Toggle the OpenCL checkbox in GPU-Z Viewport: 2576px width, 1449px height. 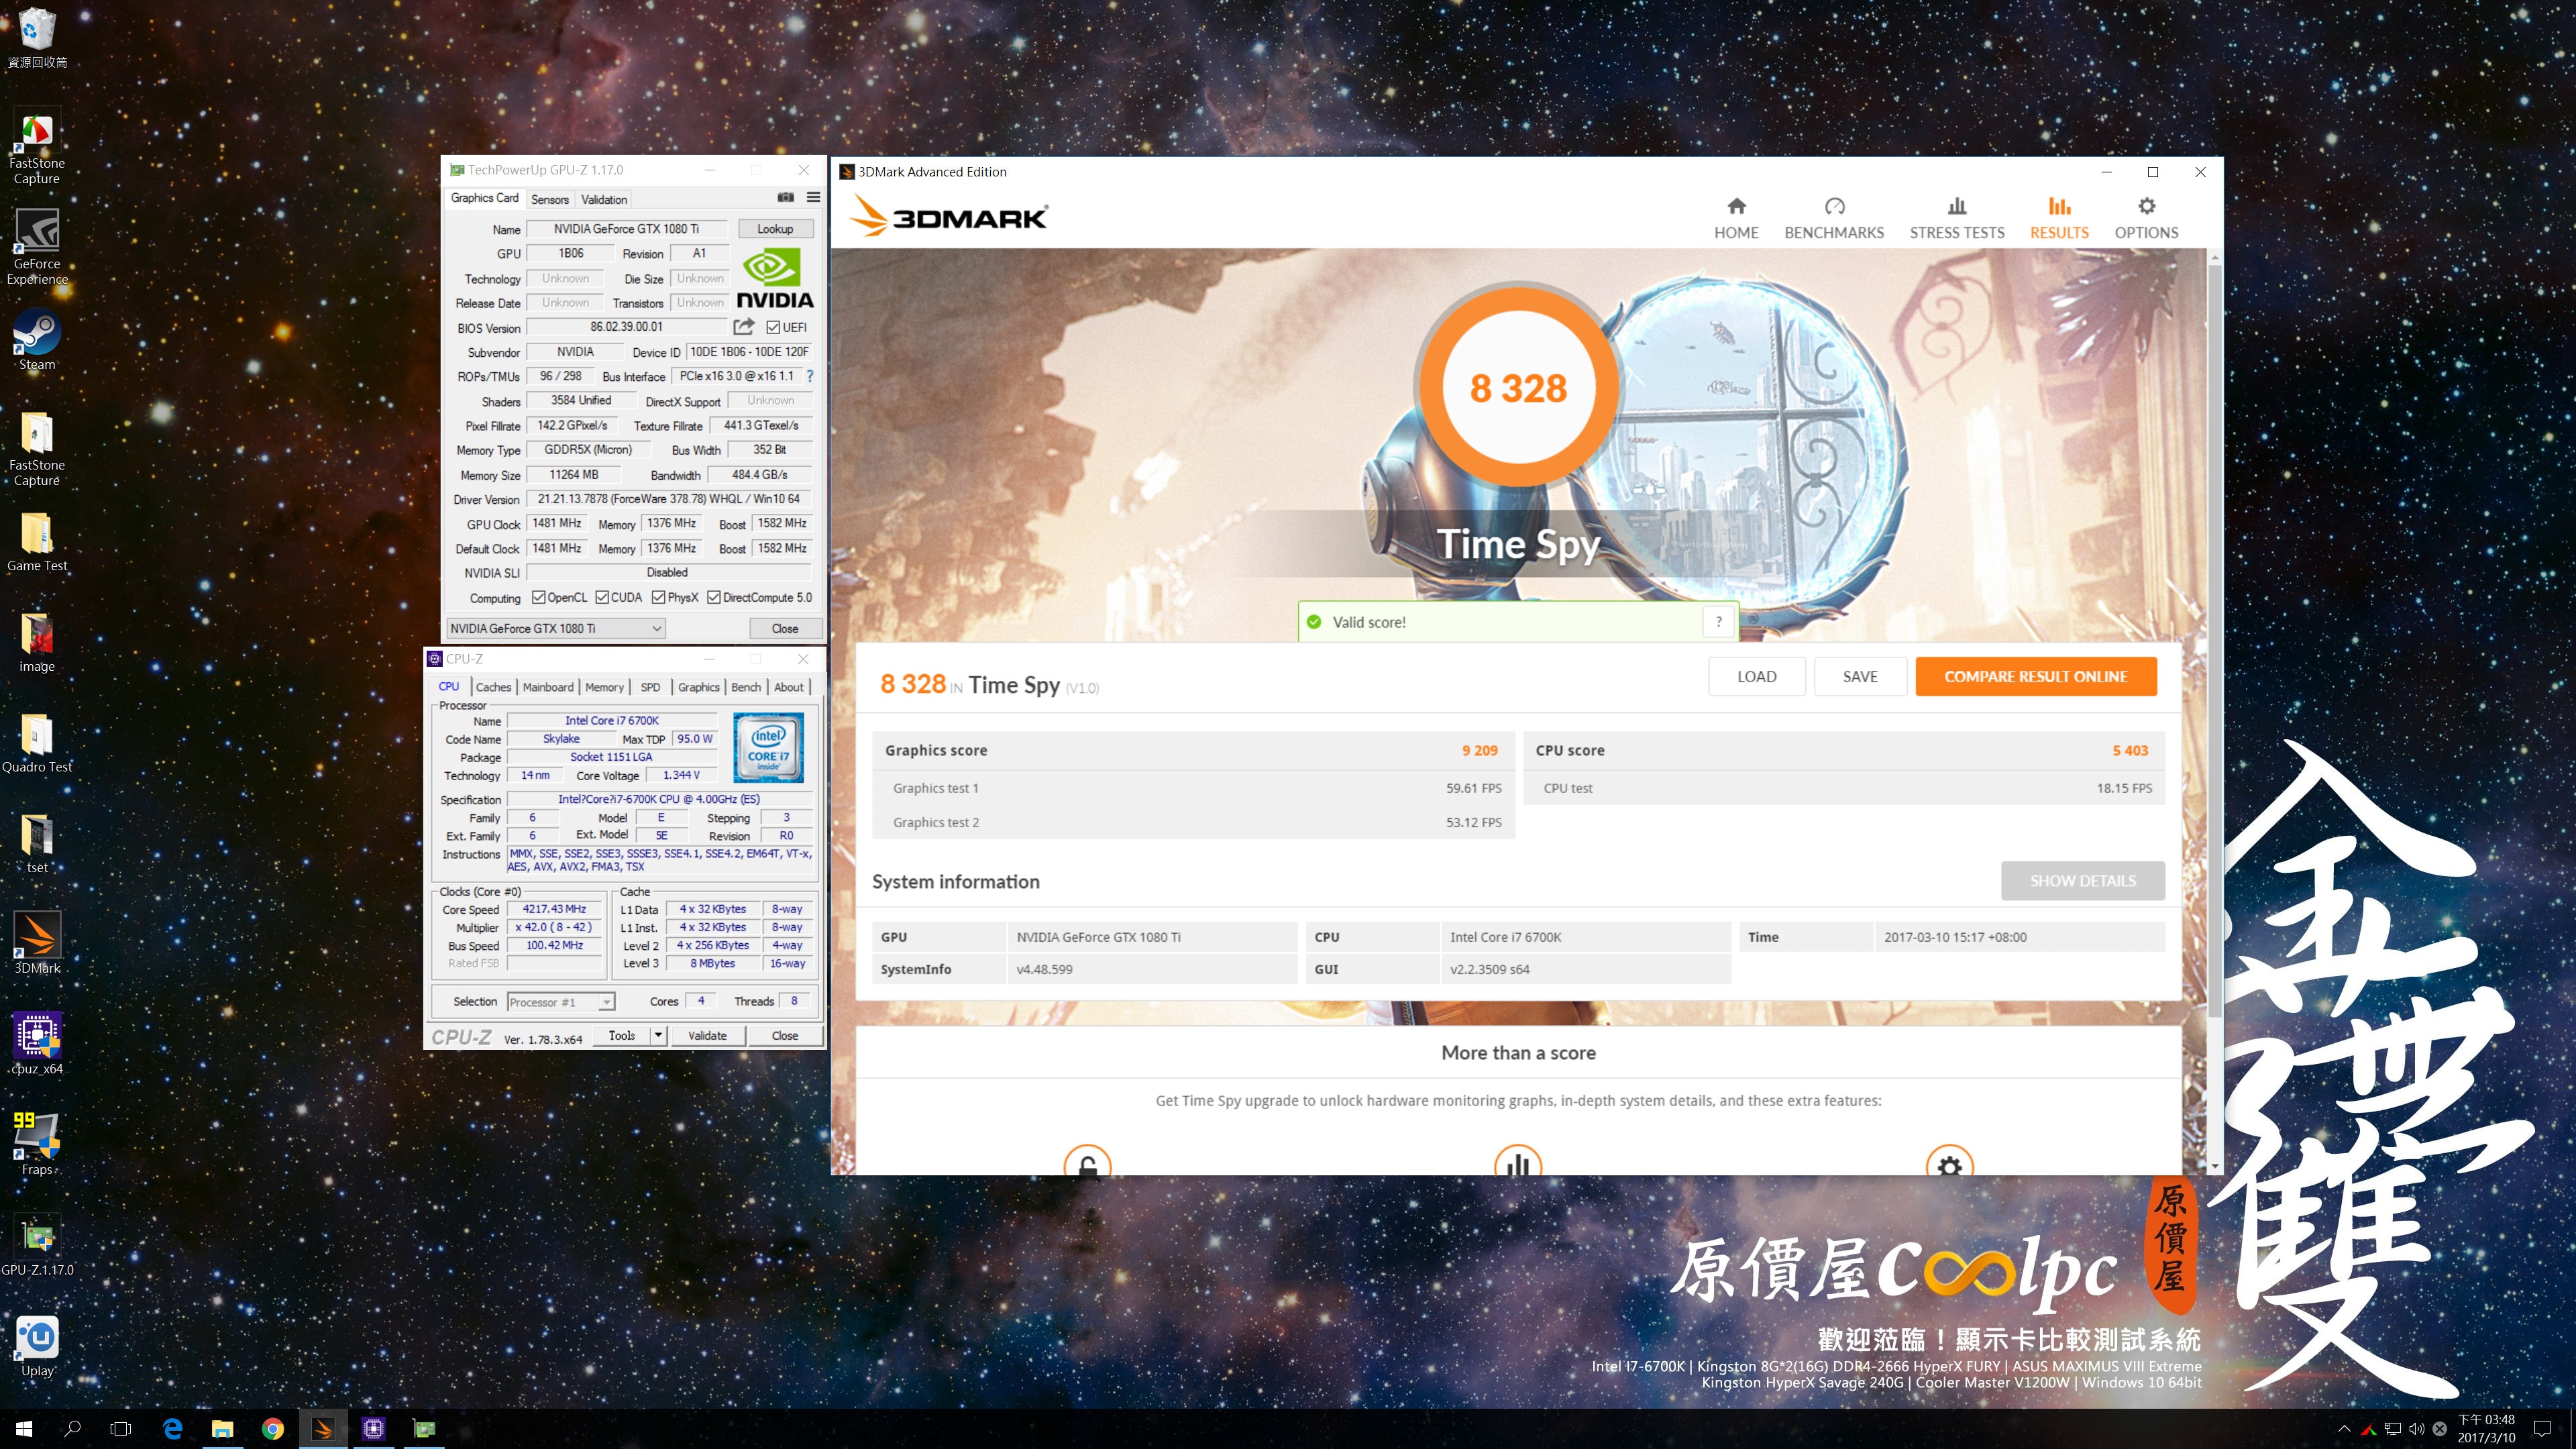click(538, 598)
